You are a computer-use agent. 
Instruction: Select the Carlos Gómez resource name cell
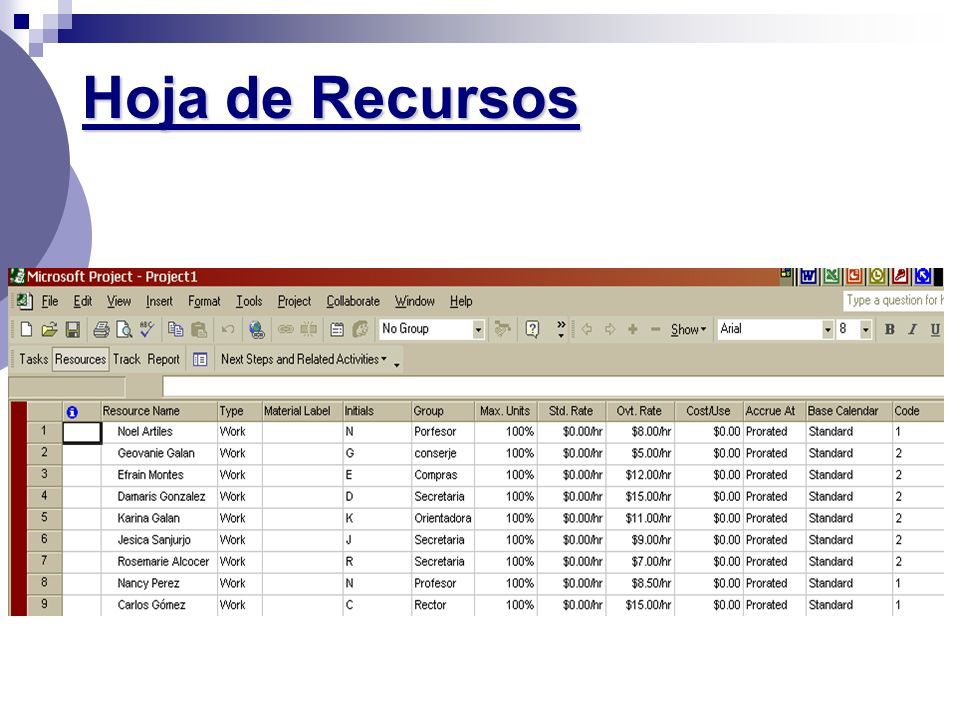159,605
